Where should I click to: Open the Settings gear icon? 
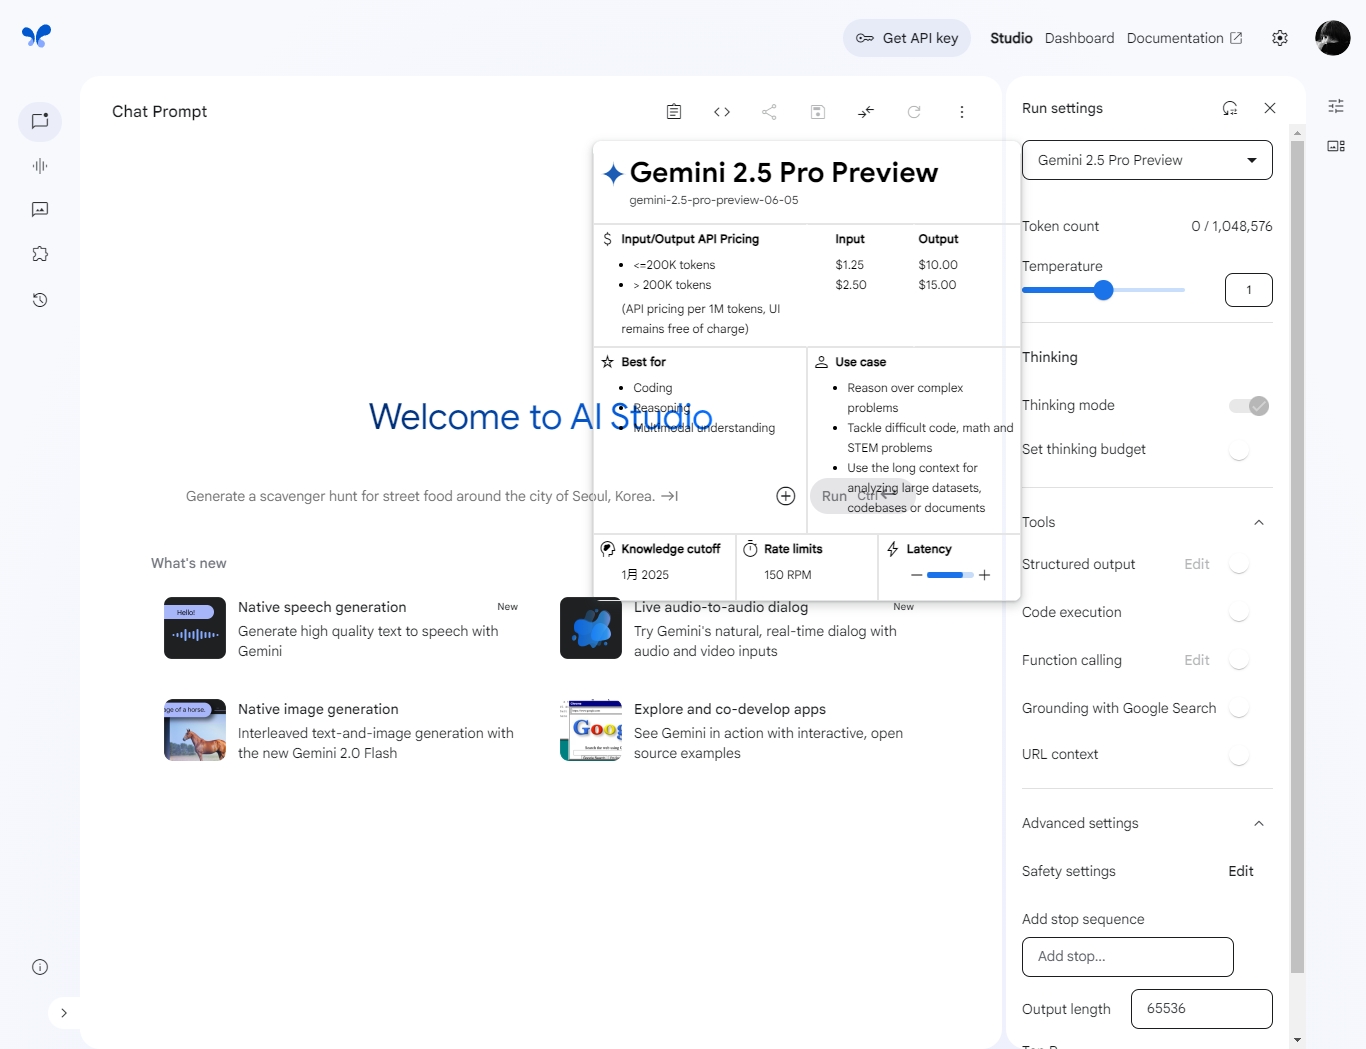coord(1280,38)
